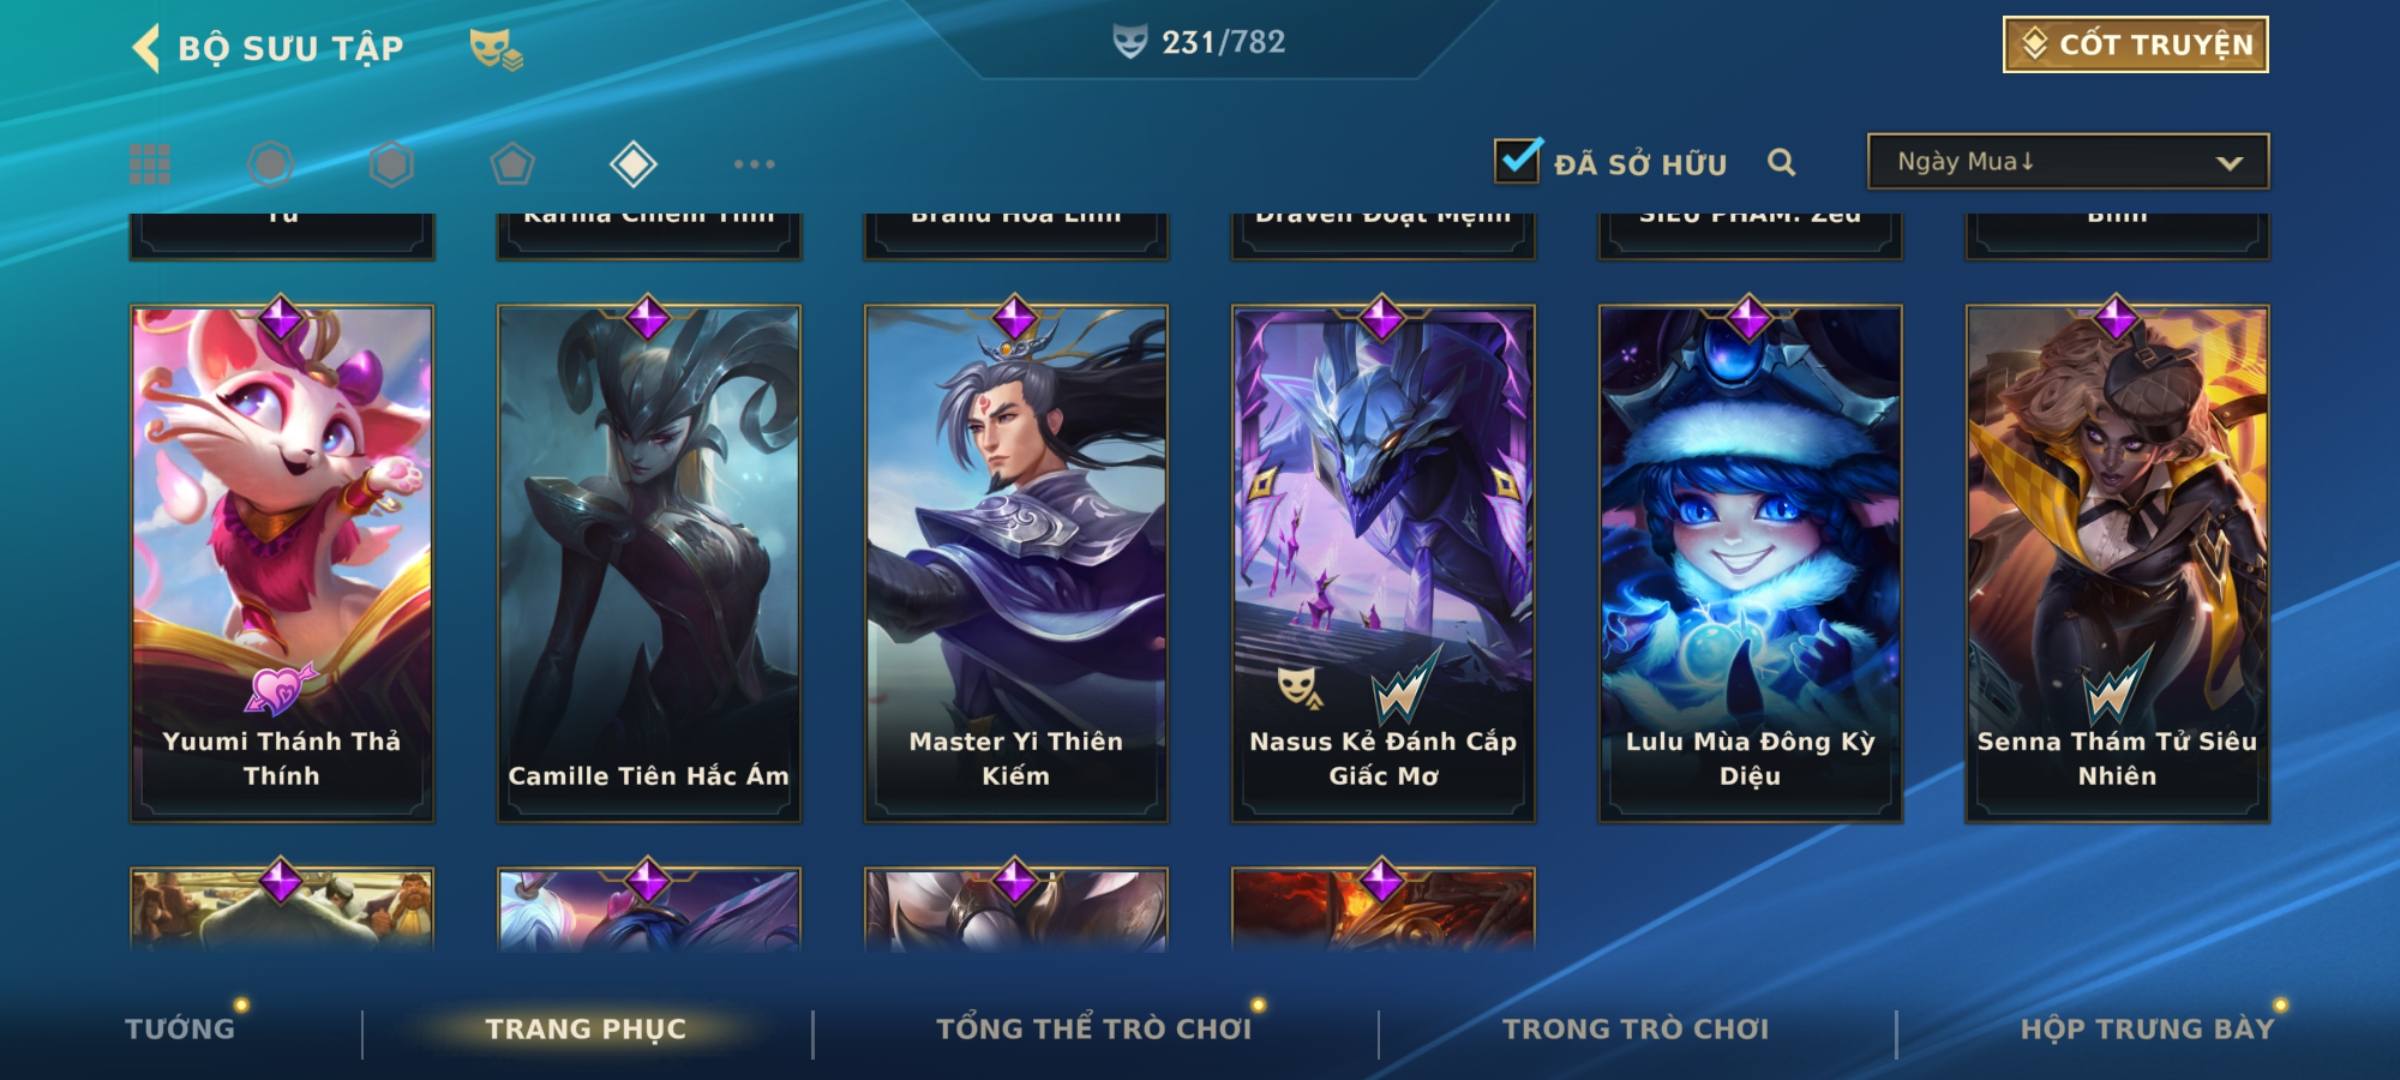Select the active diamond rarity filter
This screenshot has width=2400, height=1080.
(x=633, y=164)
